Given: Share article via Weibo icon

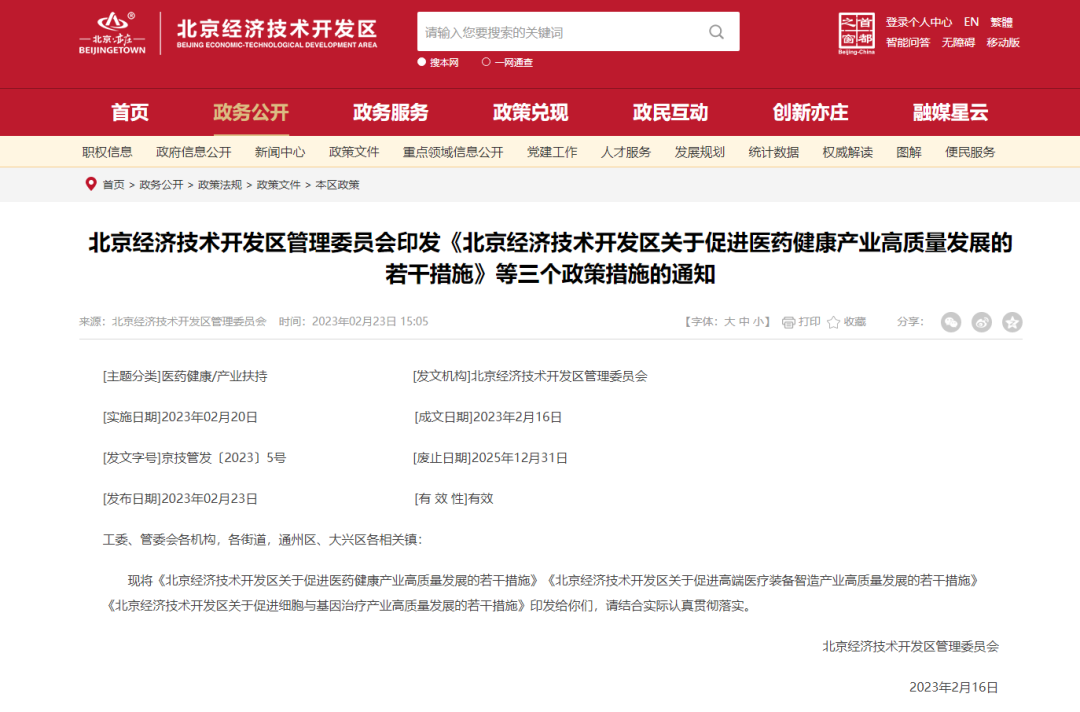Looking at the screenshot, I should tap(982, 322).
